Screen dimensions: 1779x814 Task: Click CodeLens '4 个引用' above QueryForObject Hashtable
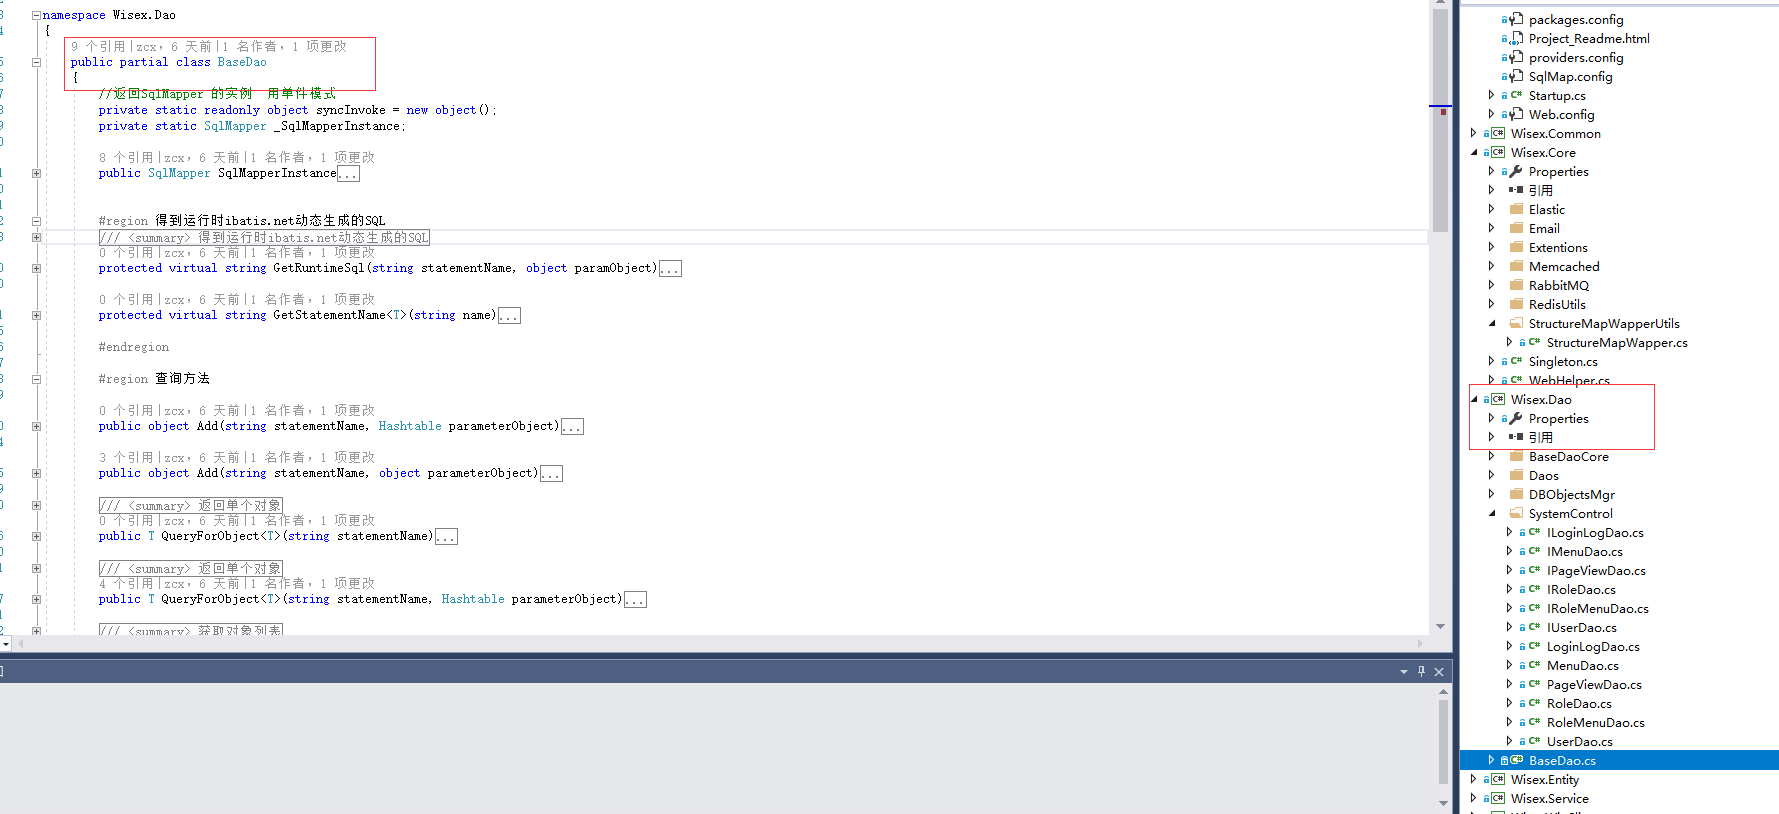[x=126, y=583]
